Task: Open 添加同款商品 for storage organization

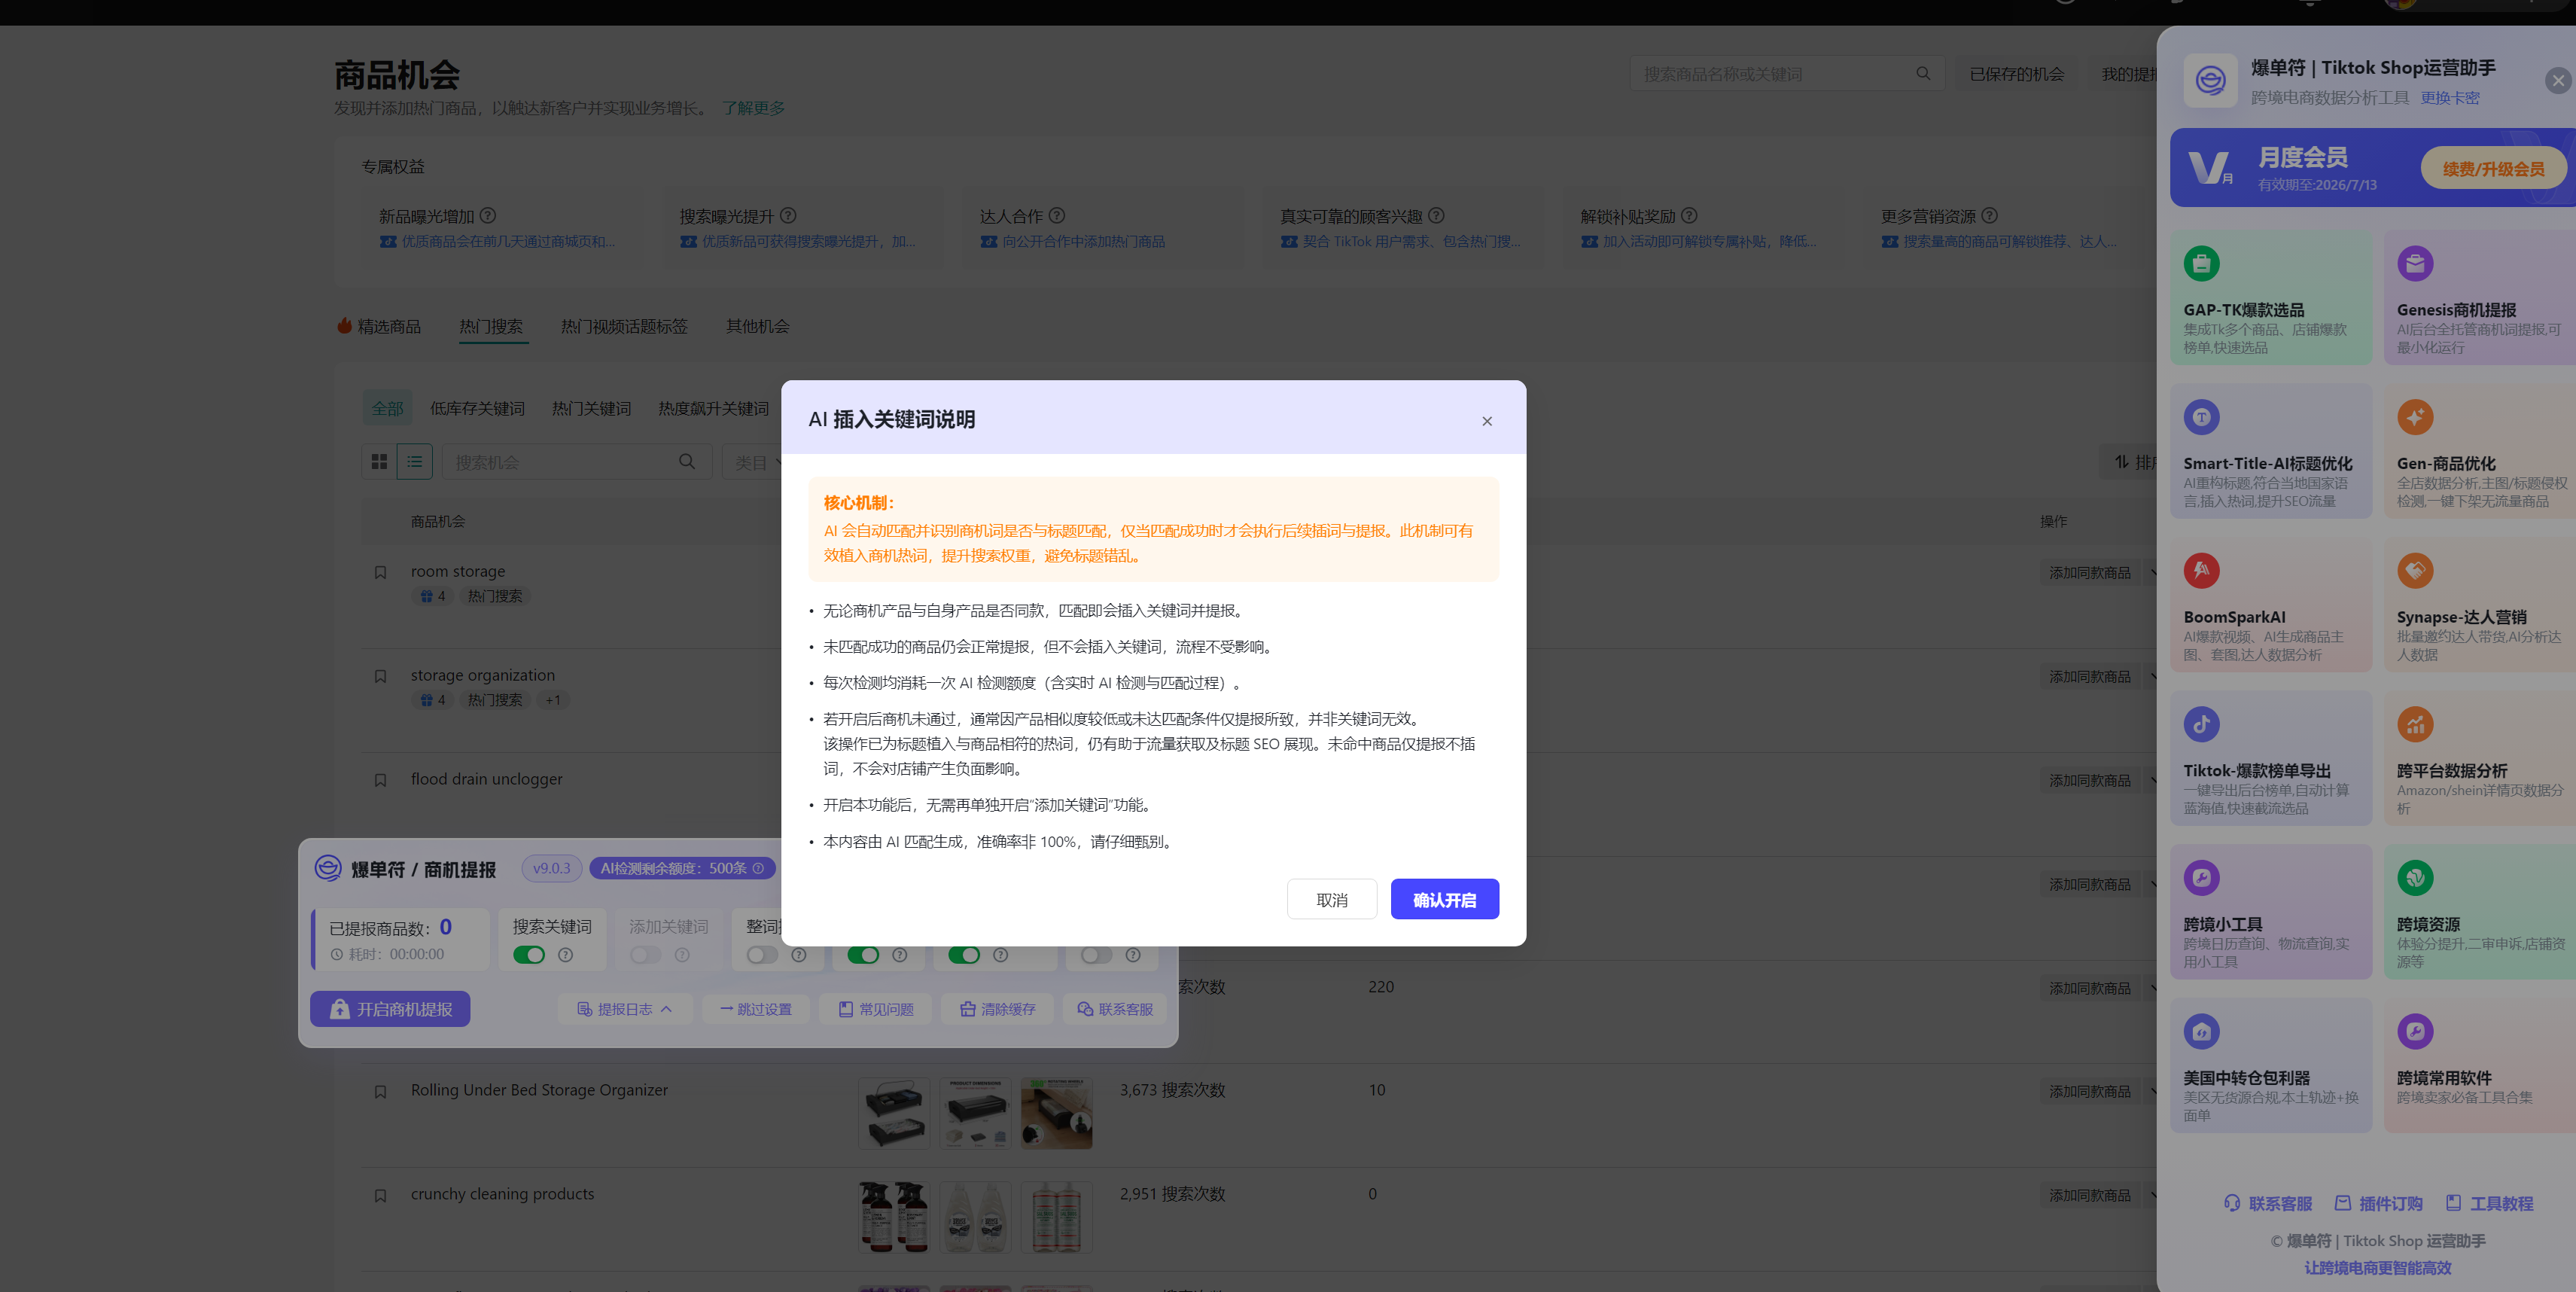Action: coord(2089,677)
